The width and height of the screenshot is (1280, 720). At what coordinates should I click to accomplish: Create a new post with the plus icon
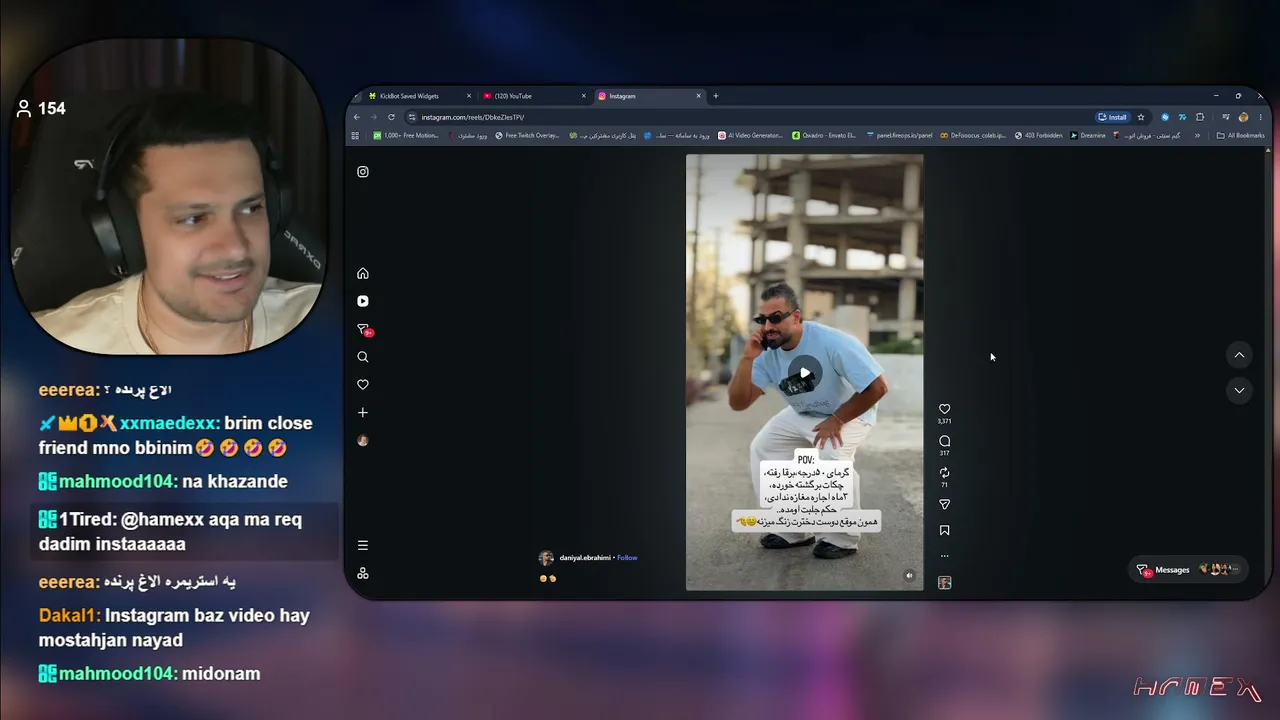click(x=363, y=413)
